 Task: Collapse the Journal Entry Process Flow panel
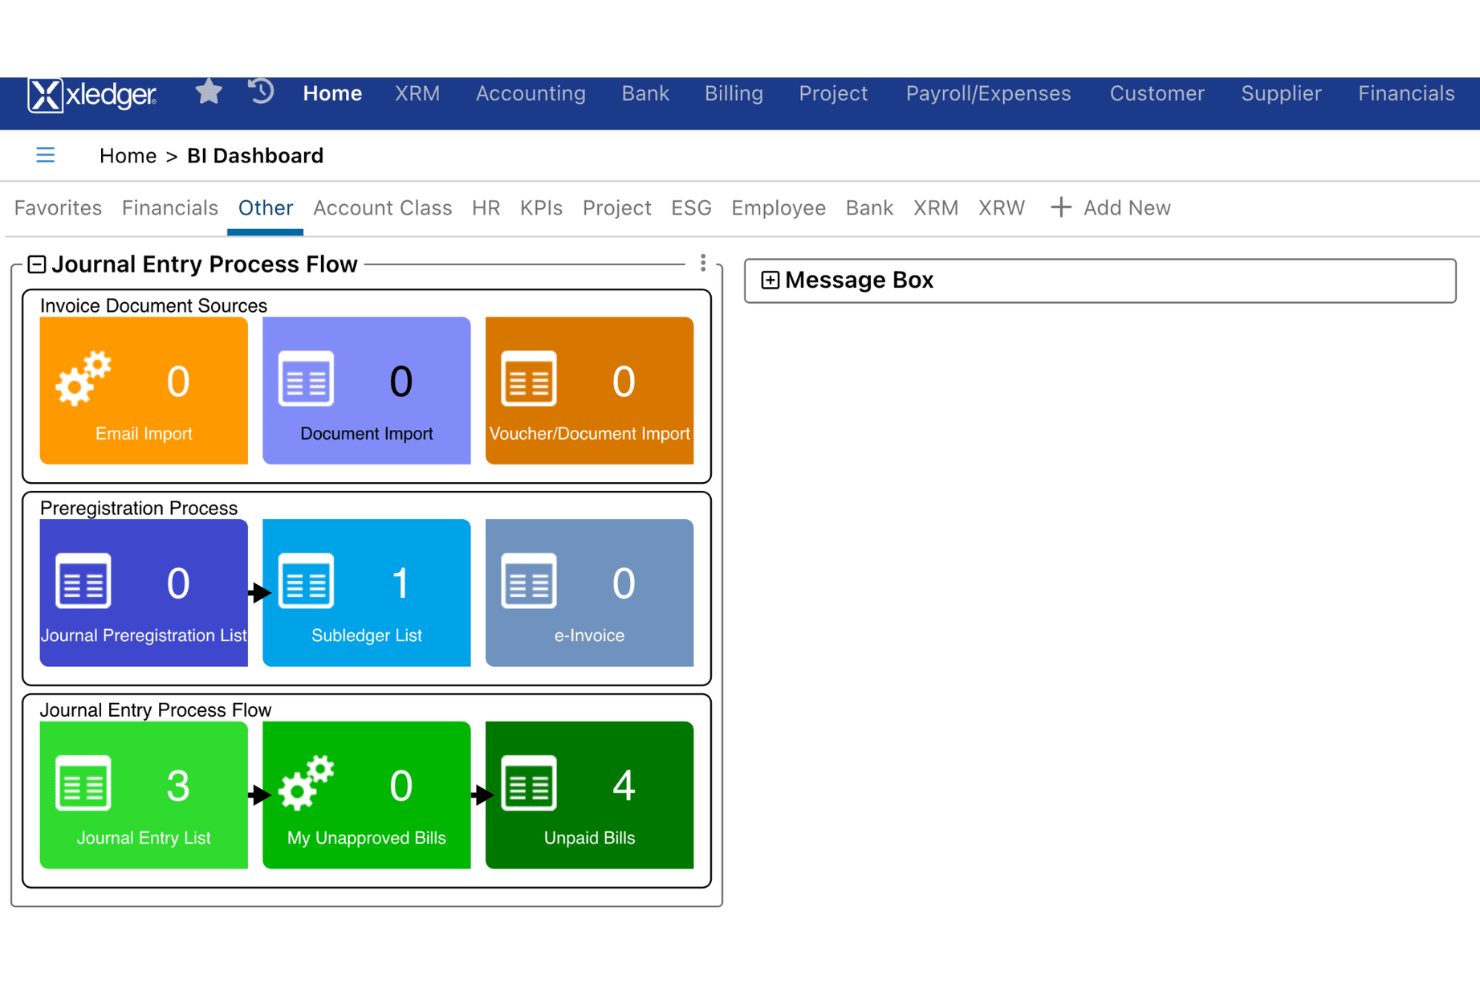[x=37, y=264]
